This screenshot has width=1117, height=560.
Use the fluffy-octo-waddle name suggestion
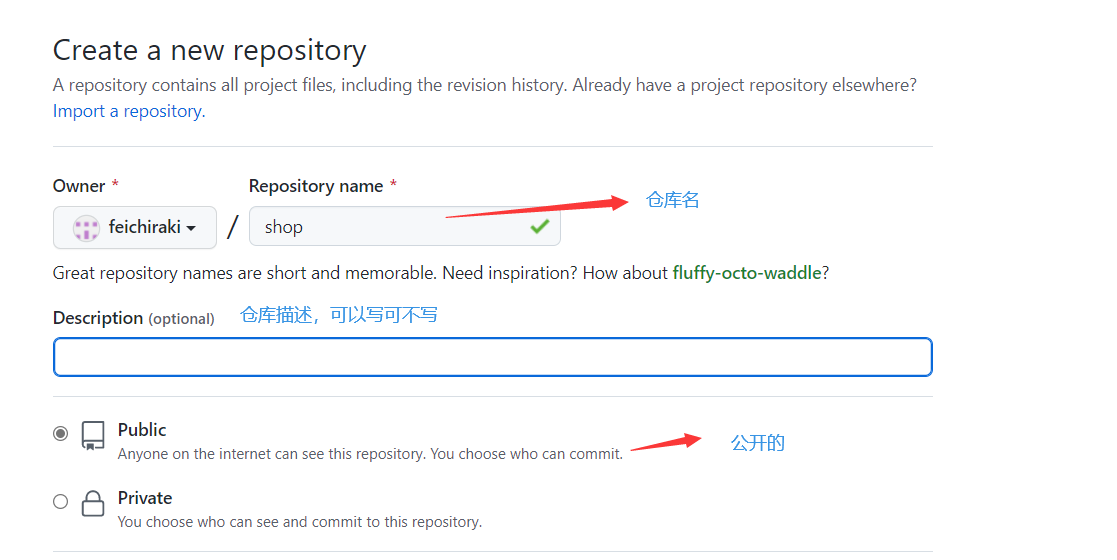coord(746,273)
